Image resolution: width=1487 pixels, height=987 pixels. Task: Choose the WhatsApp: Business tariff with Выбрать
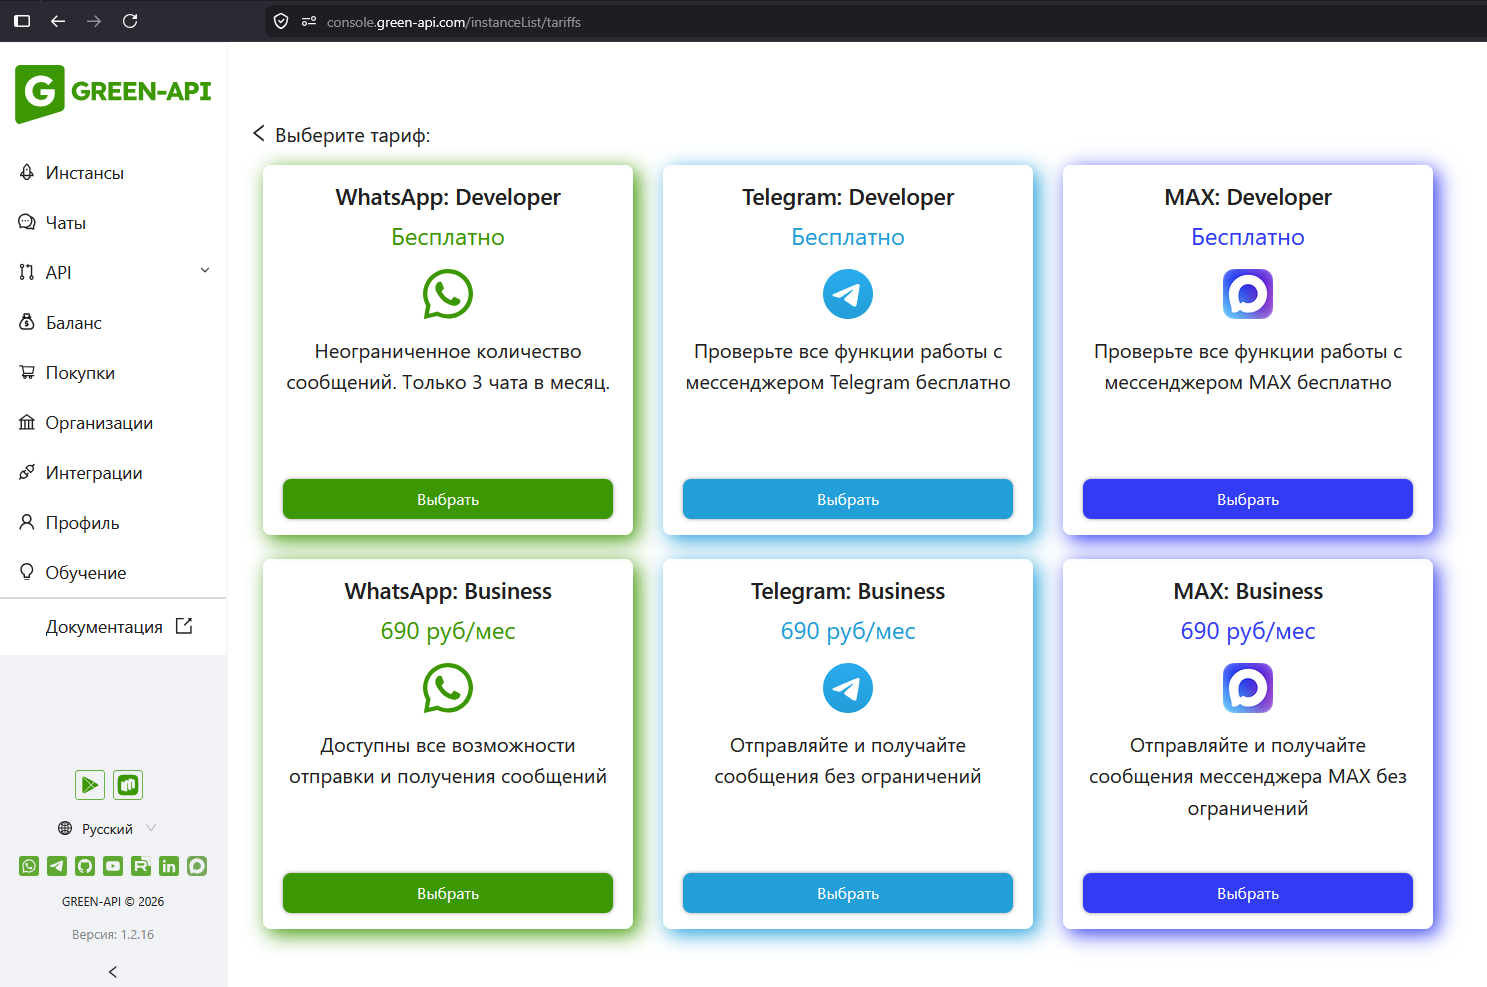[x=448, y=893]
